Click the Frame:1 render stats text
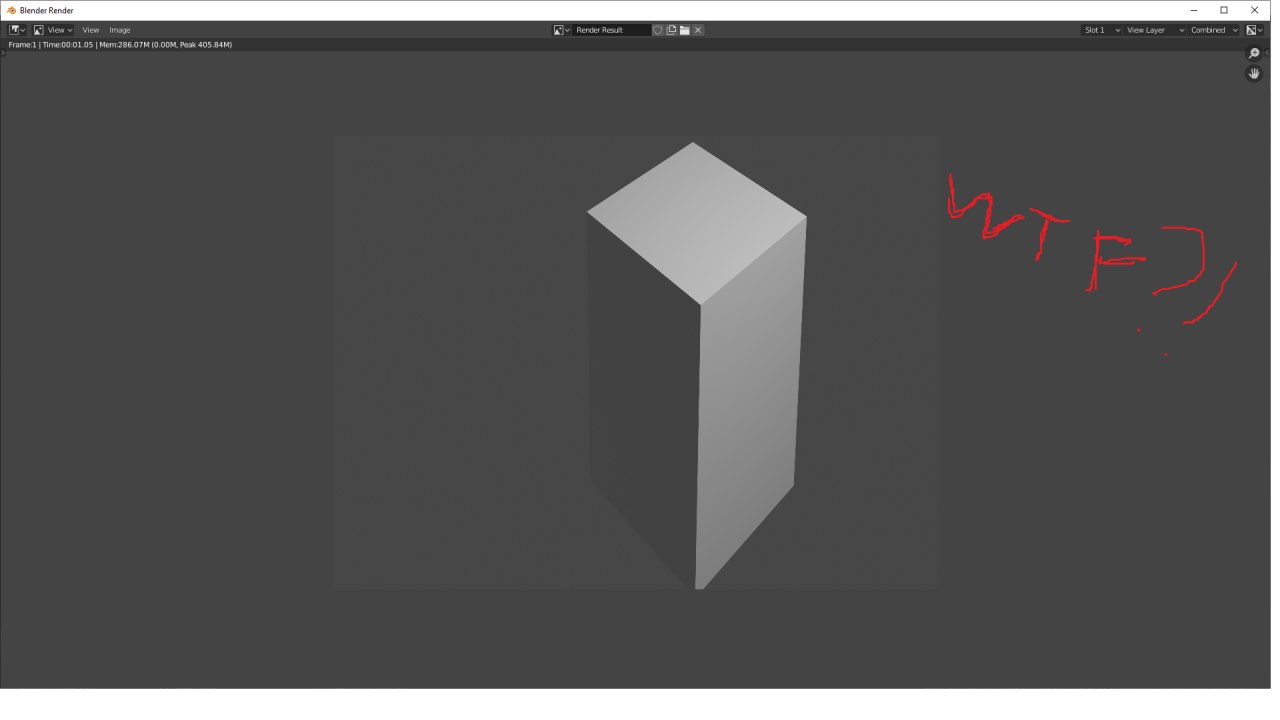This screenshot has height=720, width=1280. 120,45
